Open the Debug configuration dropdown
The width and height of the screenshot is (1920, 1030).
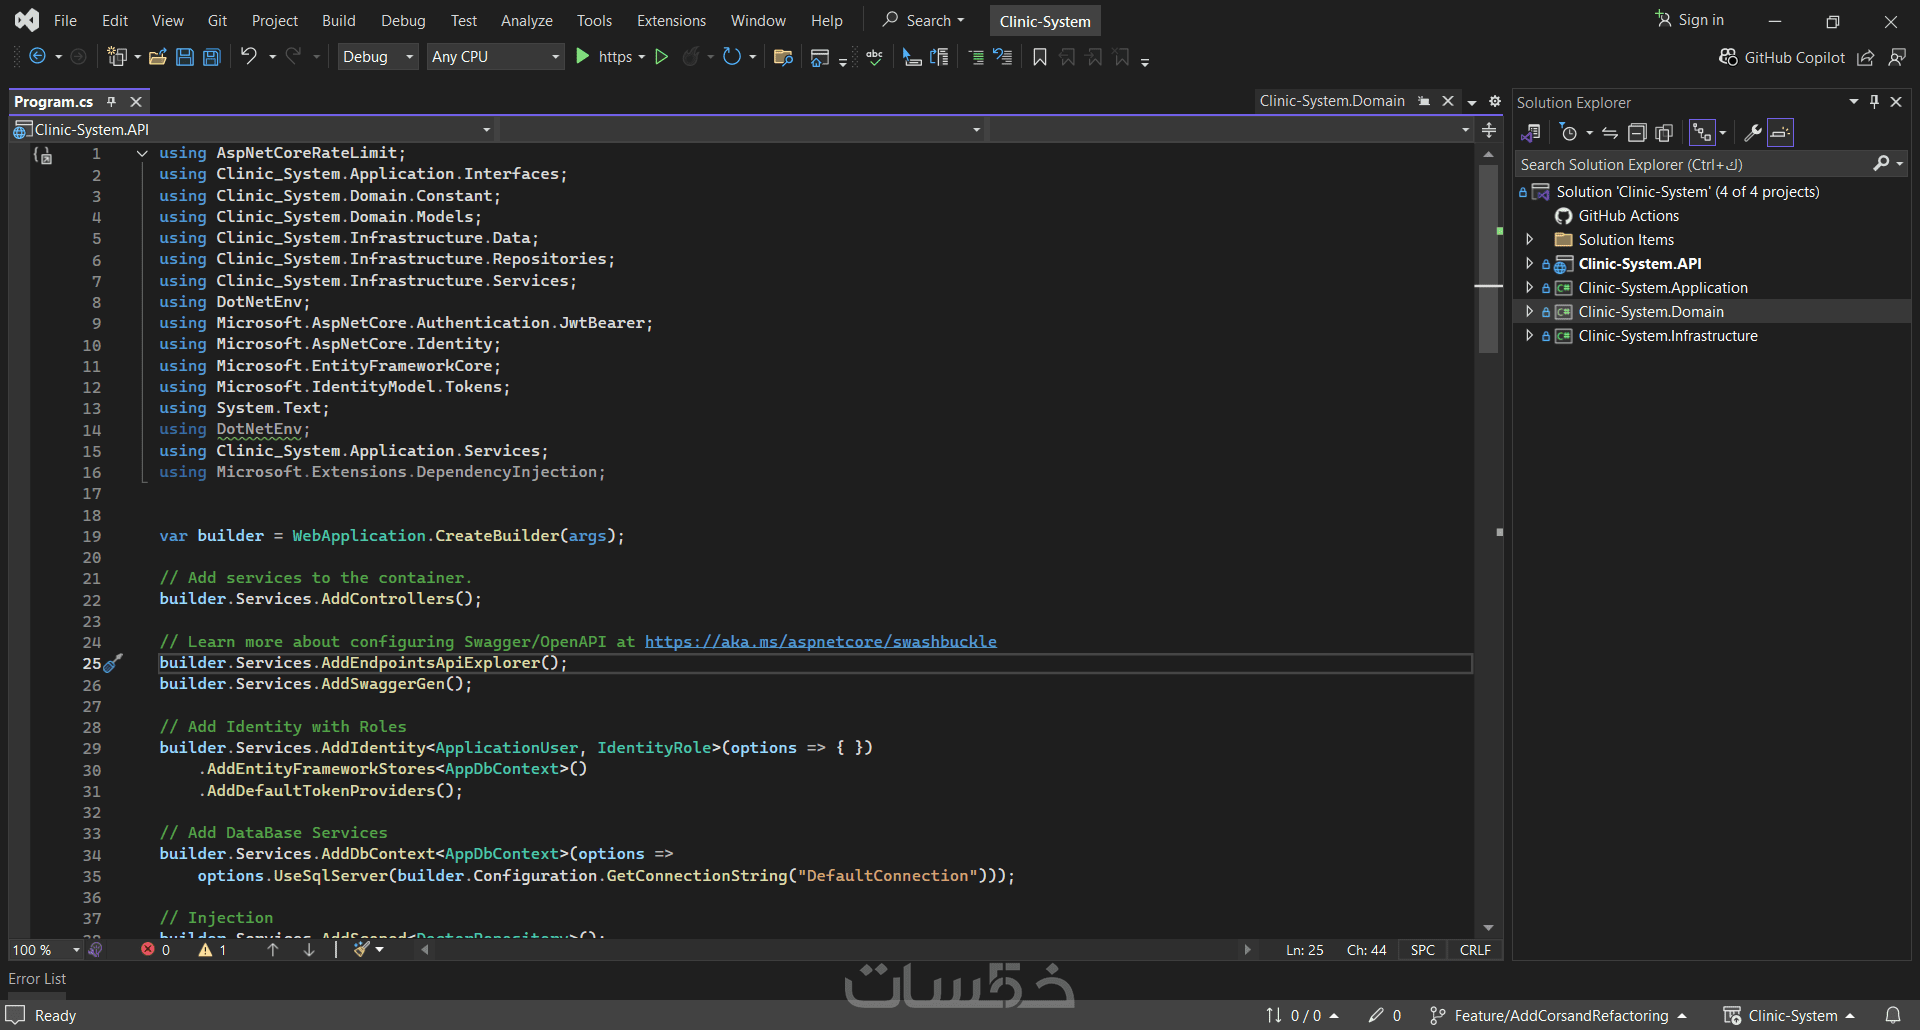[x=377, y=57]
